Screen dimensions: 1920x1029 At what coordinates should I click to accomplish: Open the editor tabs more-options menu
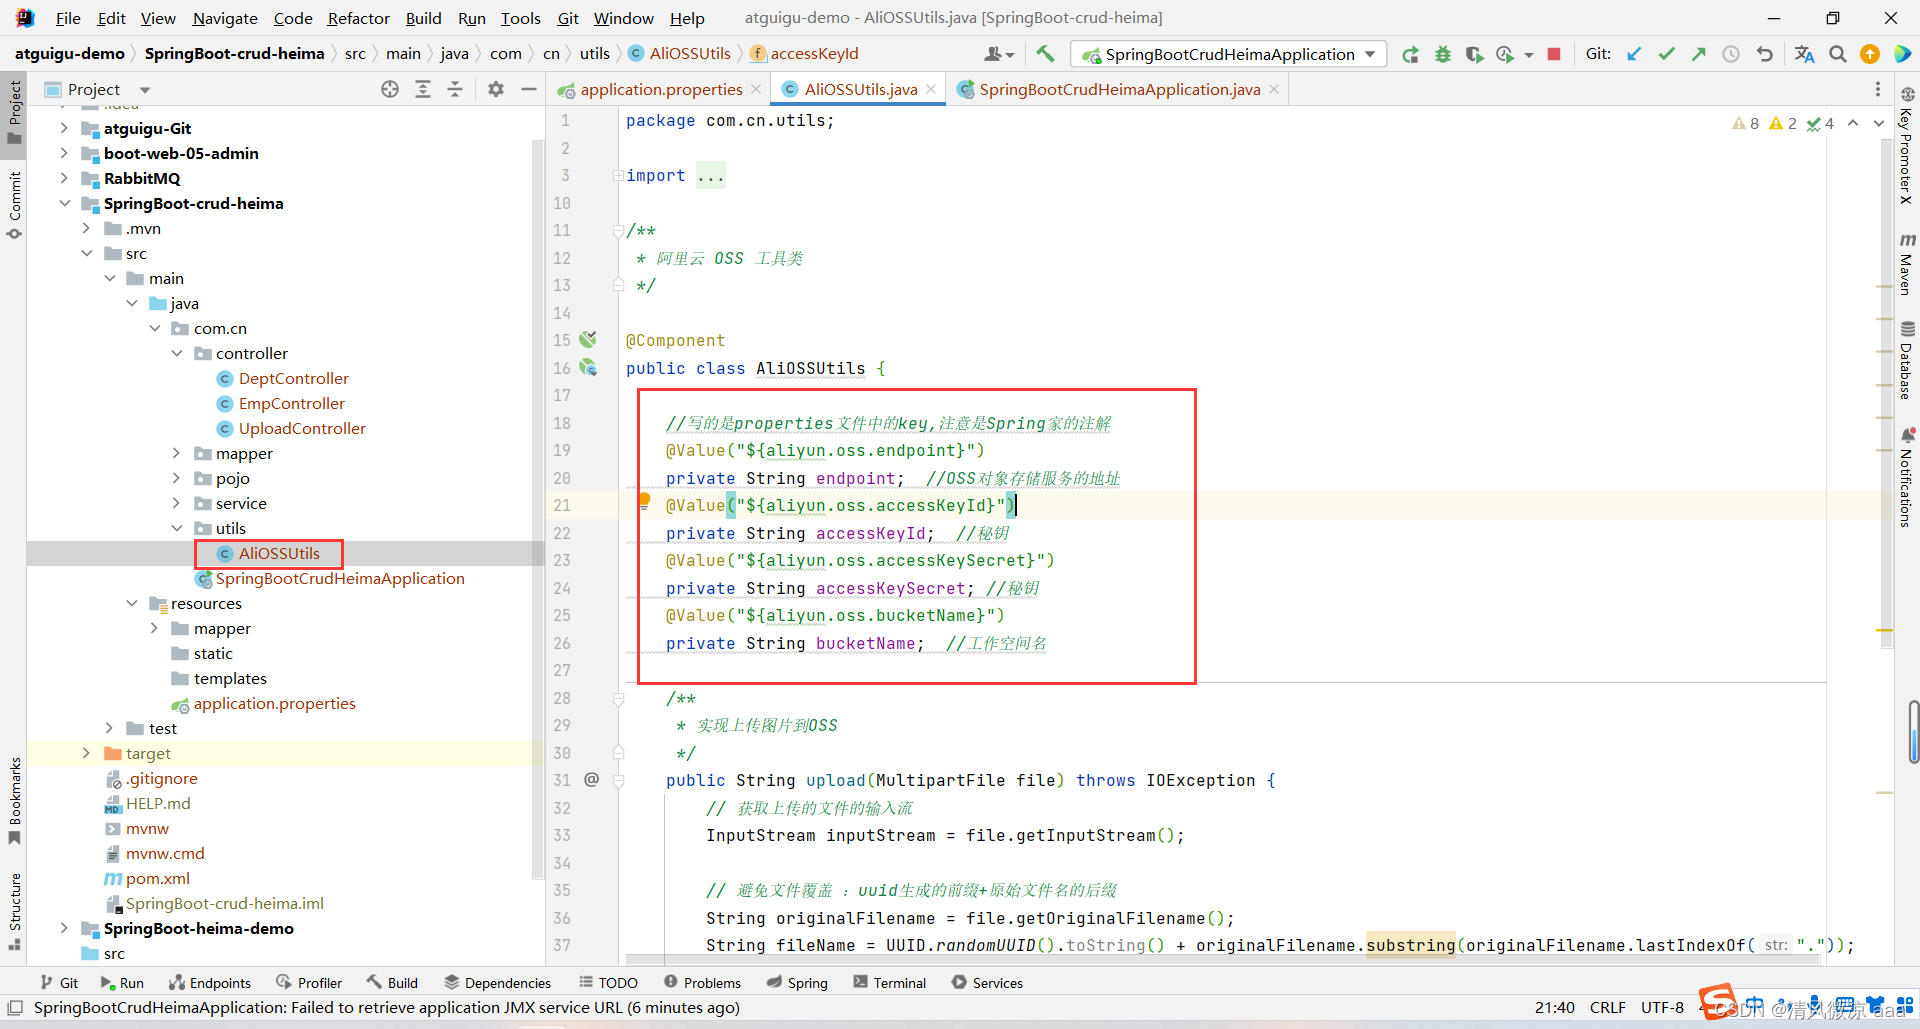(x=1877, y=89)
